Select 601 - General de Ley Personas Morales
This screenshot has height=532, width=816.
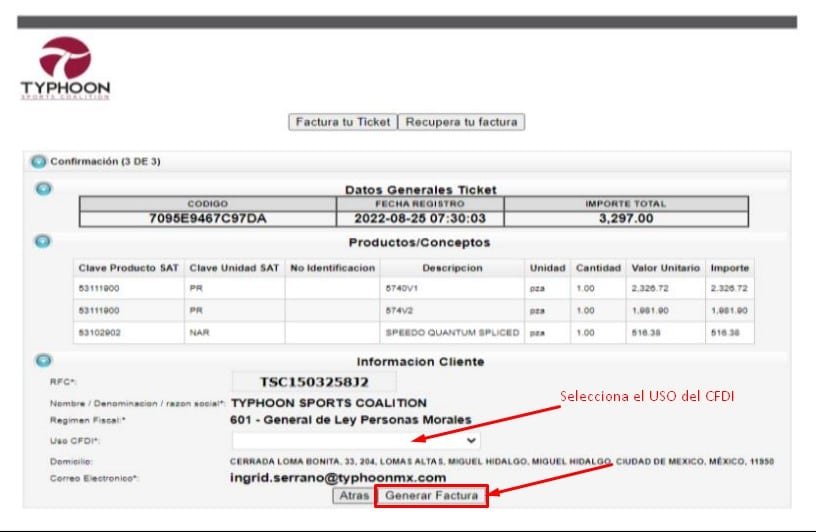[351, 420]
